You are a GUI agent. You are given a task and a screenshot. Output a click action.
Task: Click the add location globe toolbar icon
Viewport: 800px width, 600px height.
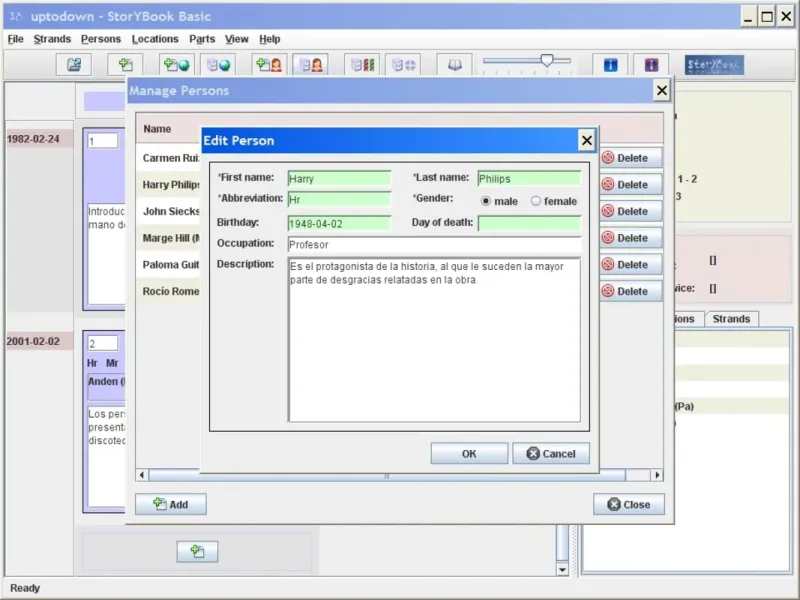177,65
